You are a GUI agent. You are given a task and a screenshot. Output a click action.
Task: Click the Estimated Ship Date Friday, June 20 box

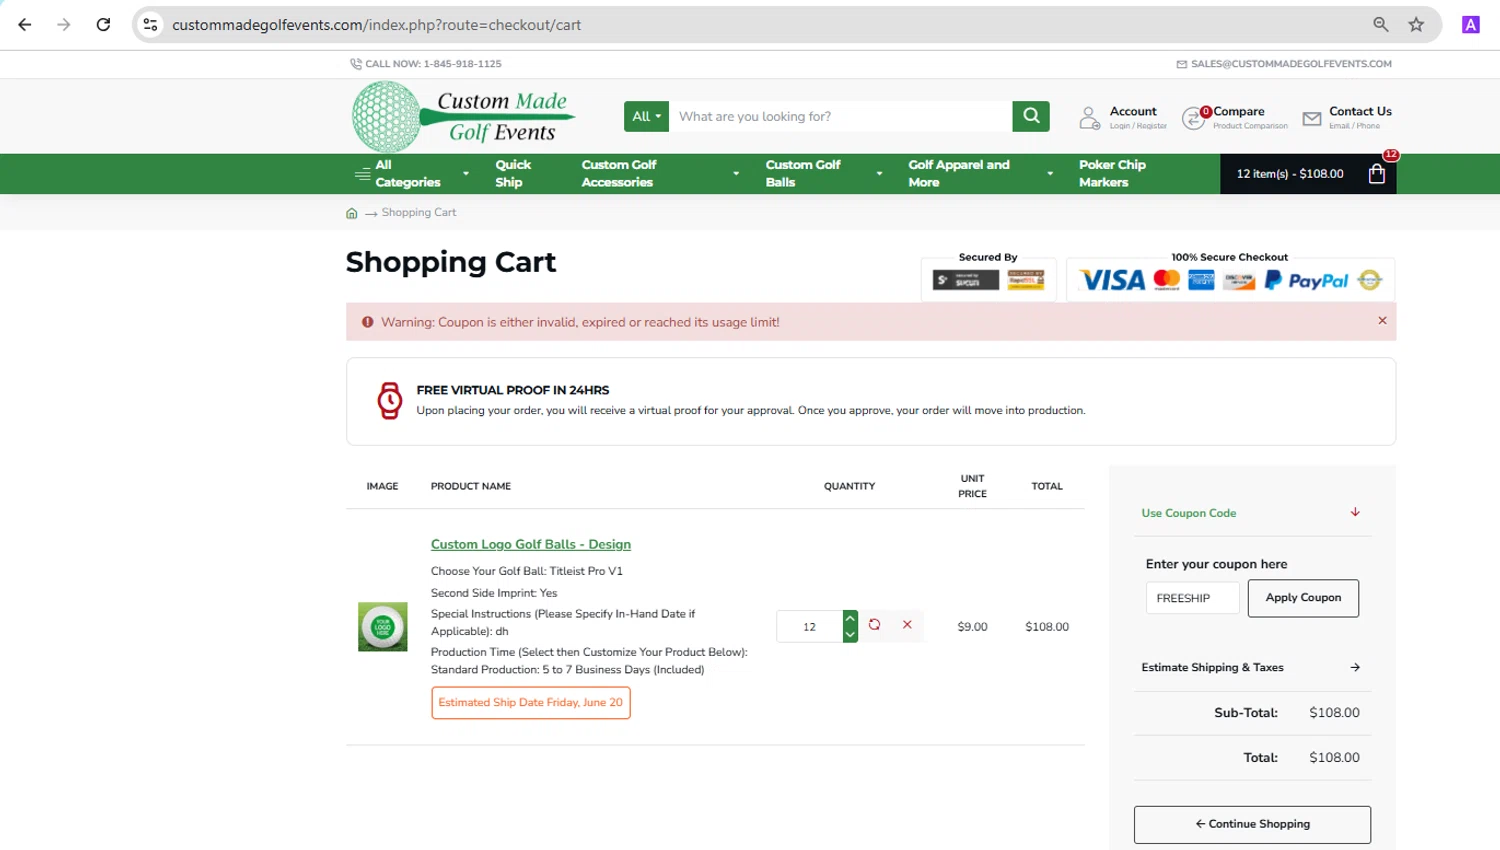tap(531, 703)
